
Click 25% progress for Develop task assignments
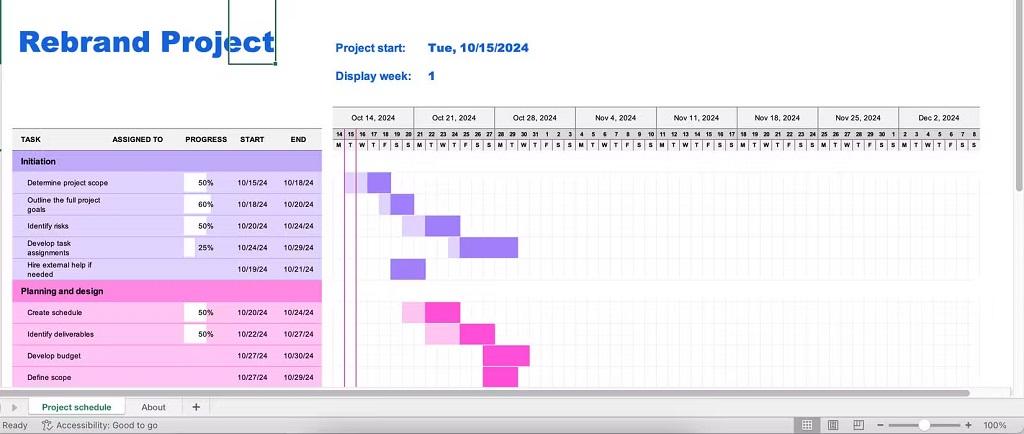click(x=206, y=248)
